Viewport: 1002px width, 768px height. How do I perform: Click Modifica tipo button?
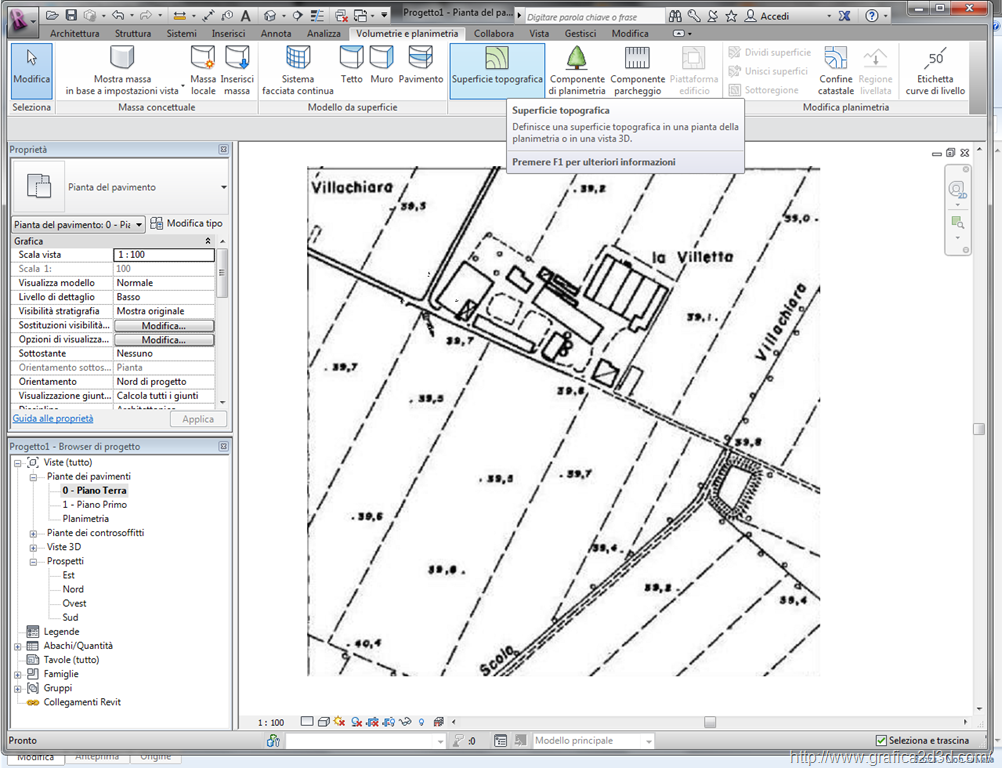click(186, 224)
